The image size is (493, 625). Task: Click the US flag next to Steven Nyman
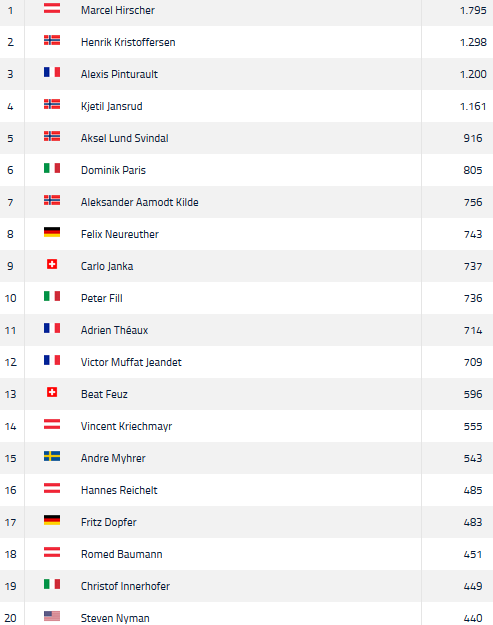point(52,616)
